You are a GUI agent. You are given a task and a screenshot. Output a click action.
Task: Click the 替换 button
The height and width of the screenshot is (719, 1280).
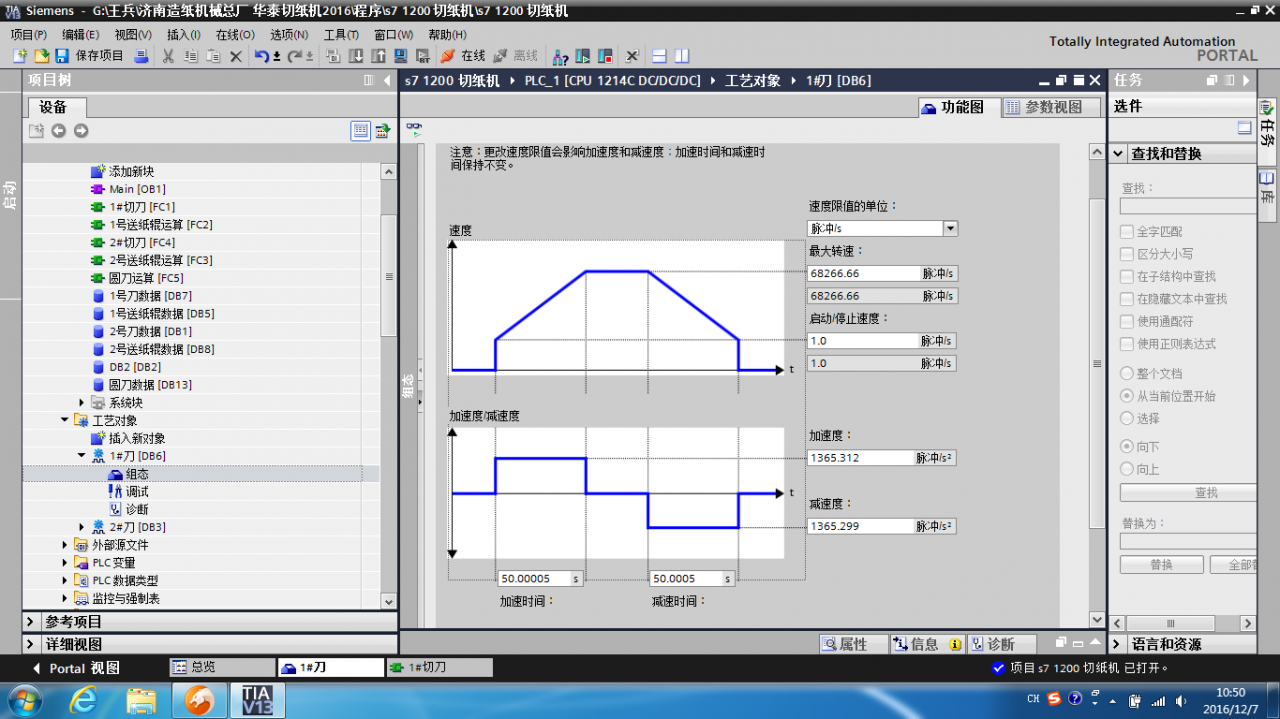(x=1161, y=565)
